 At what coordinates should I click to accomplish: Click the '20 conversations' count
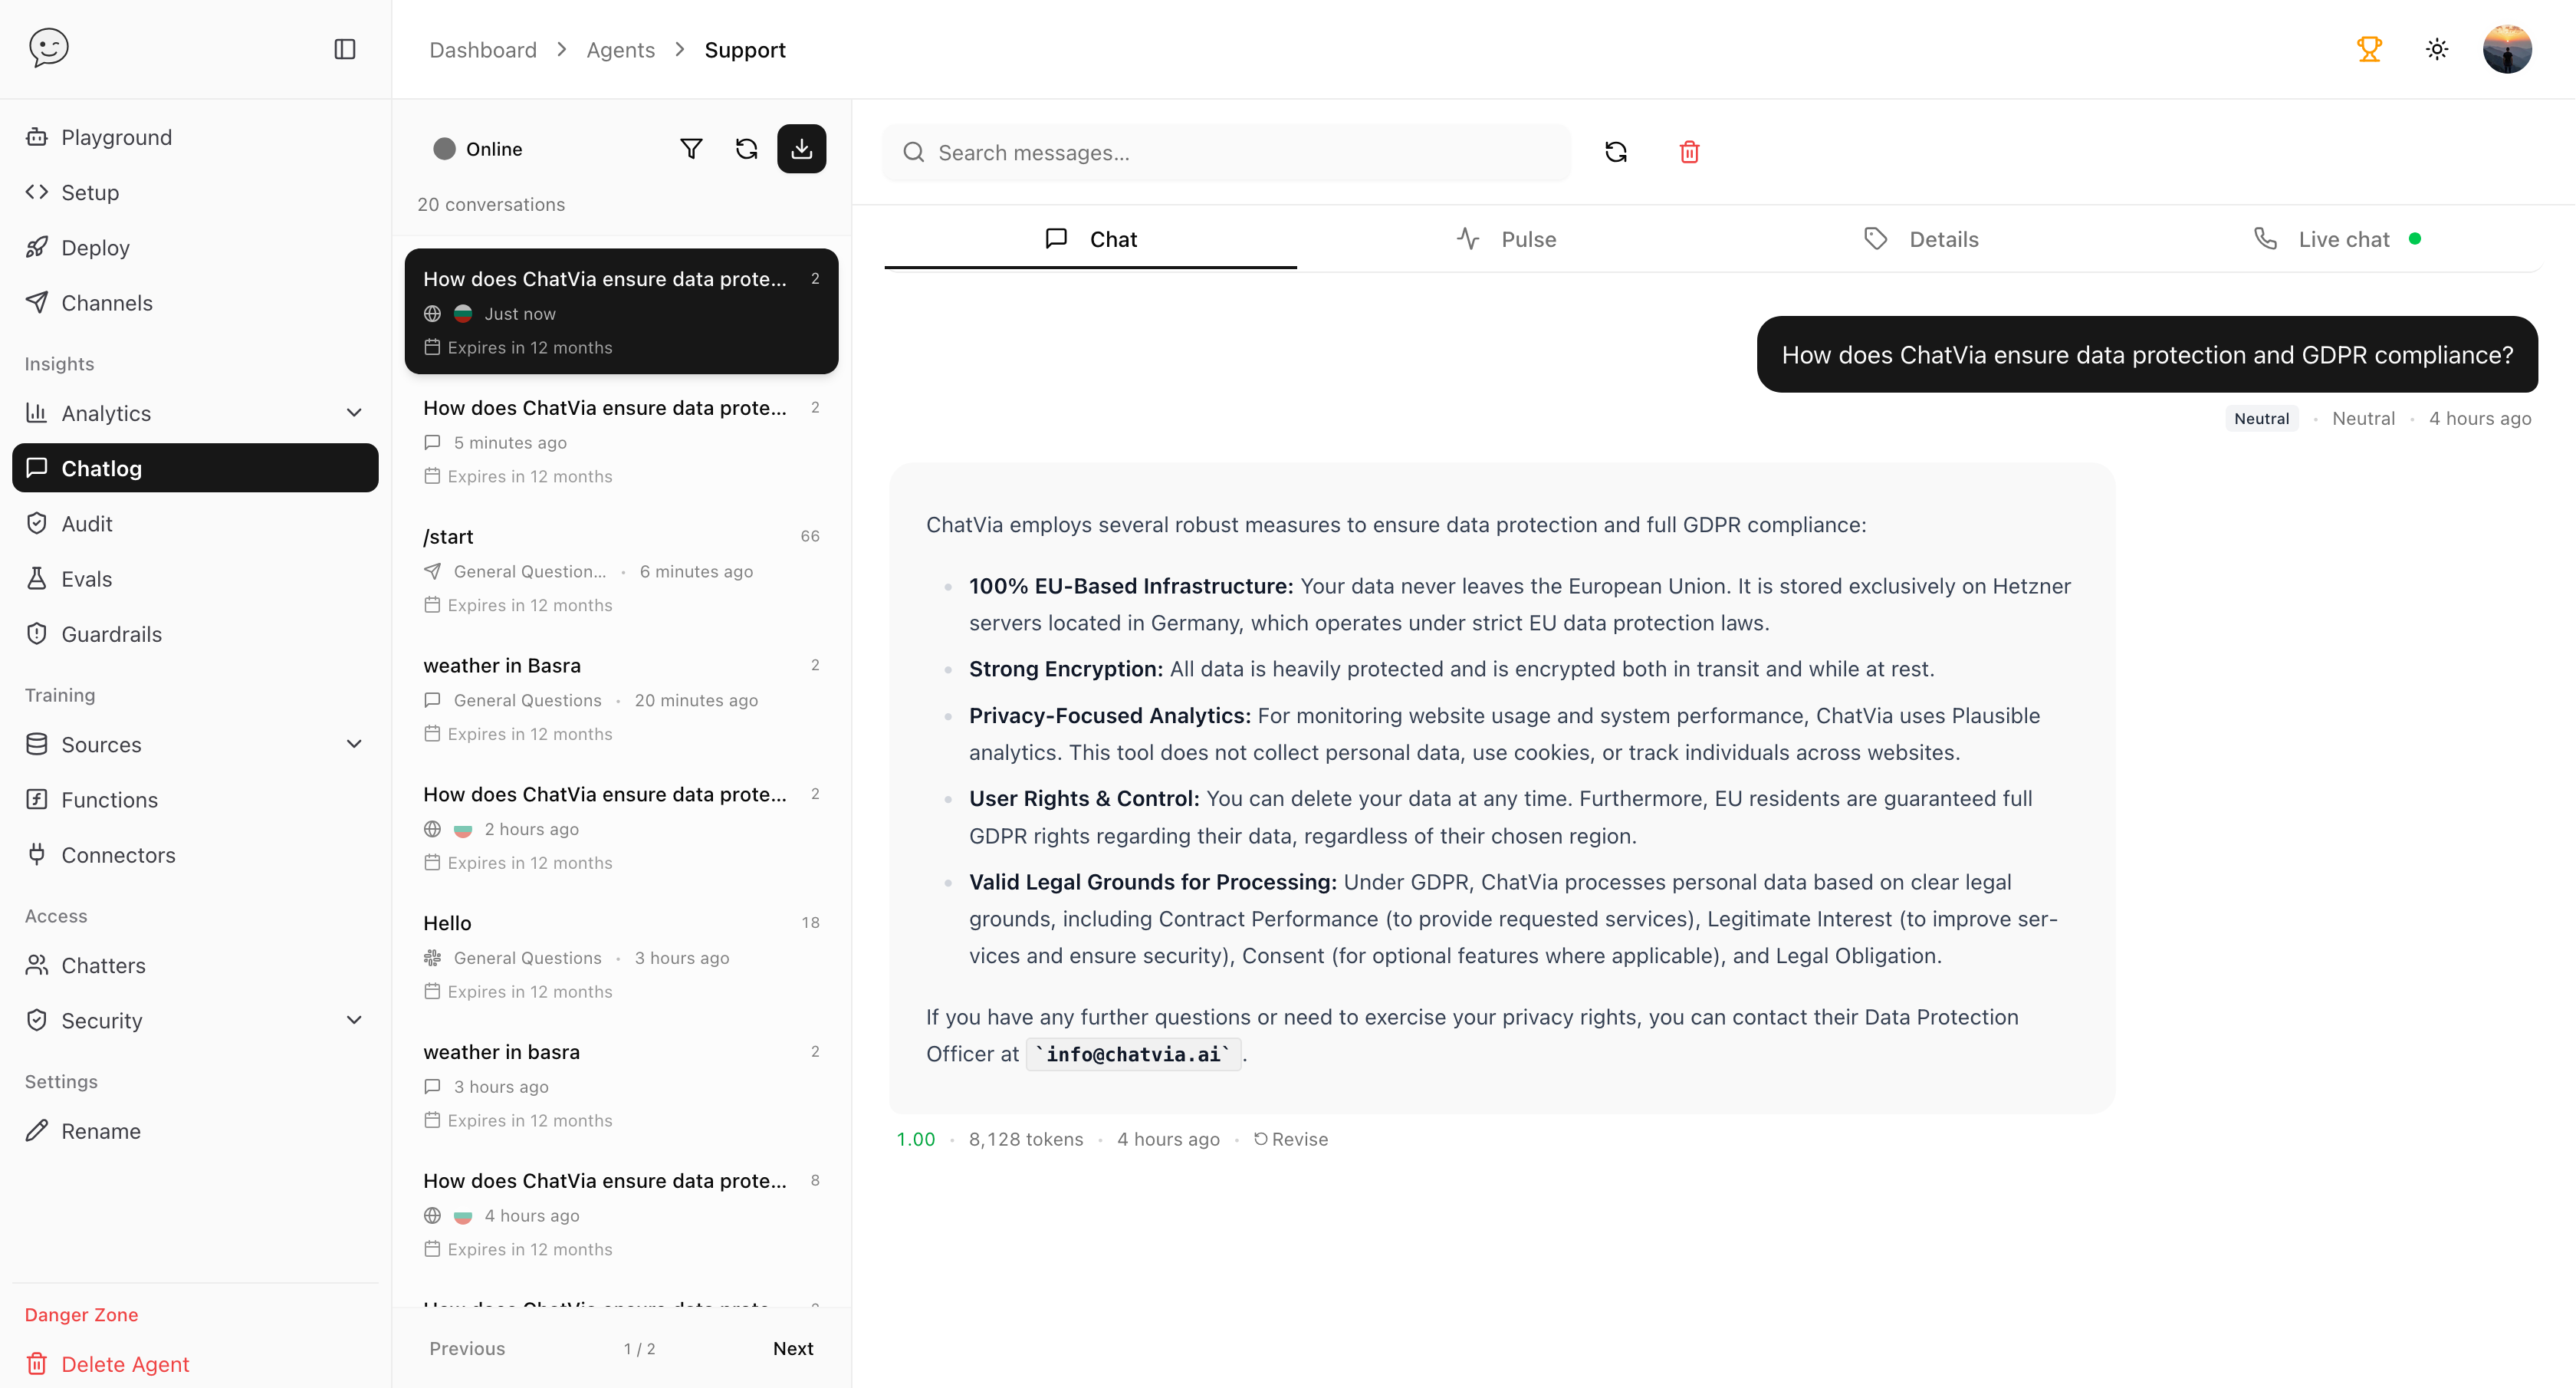[491, 204]
